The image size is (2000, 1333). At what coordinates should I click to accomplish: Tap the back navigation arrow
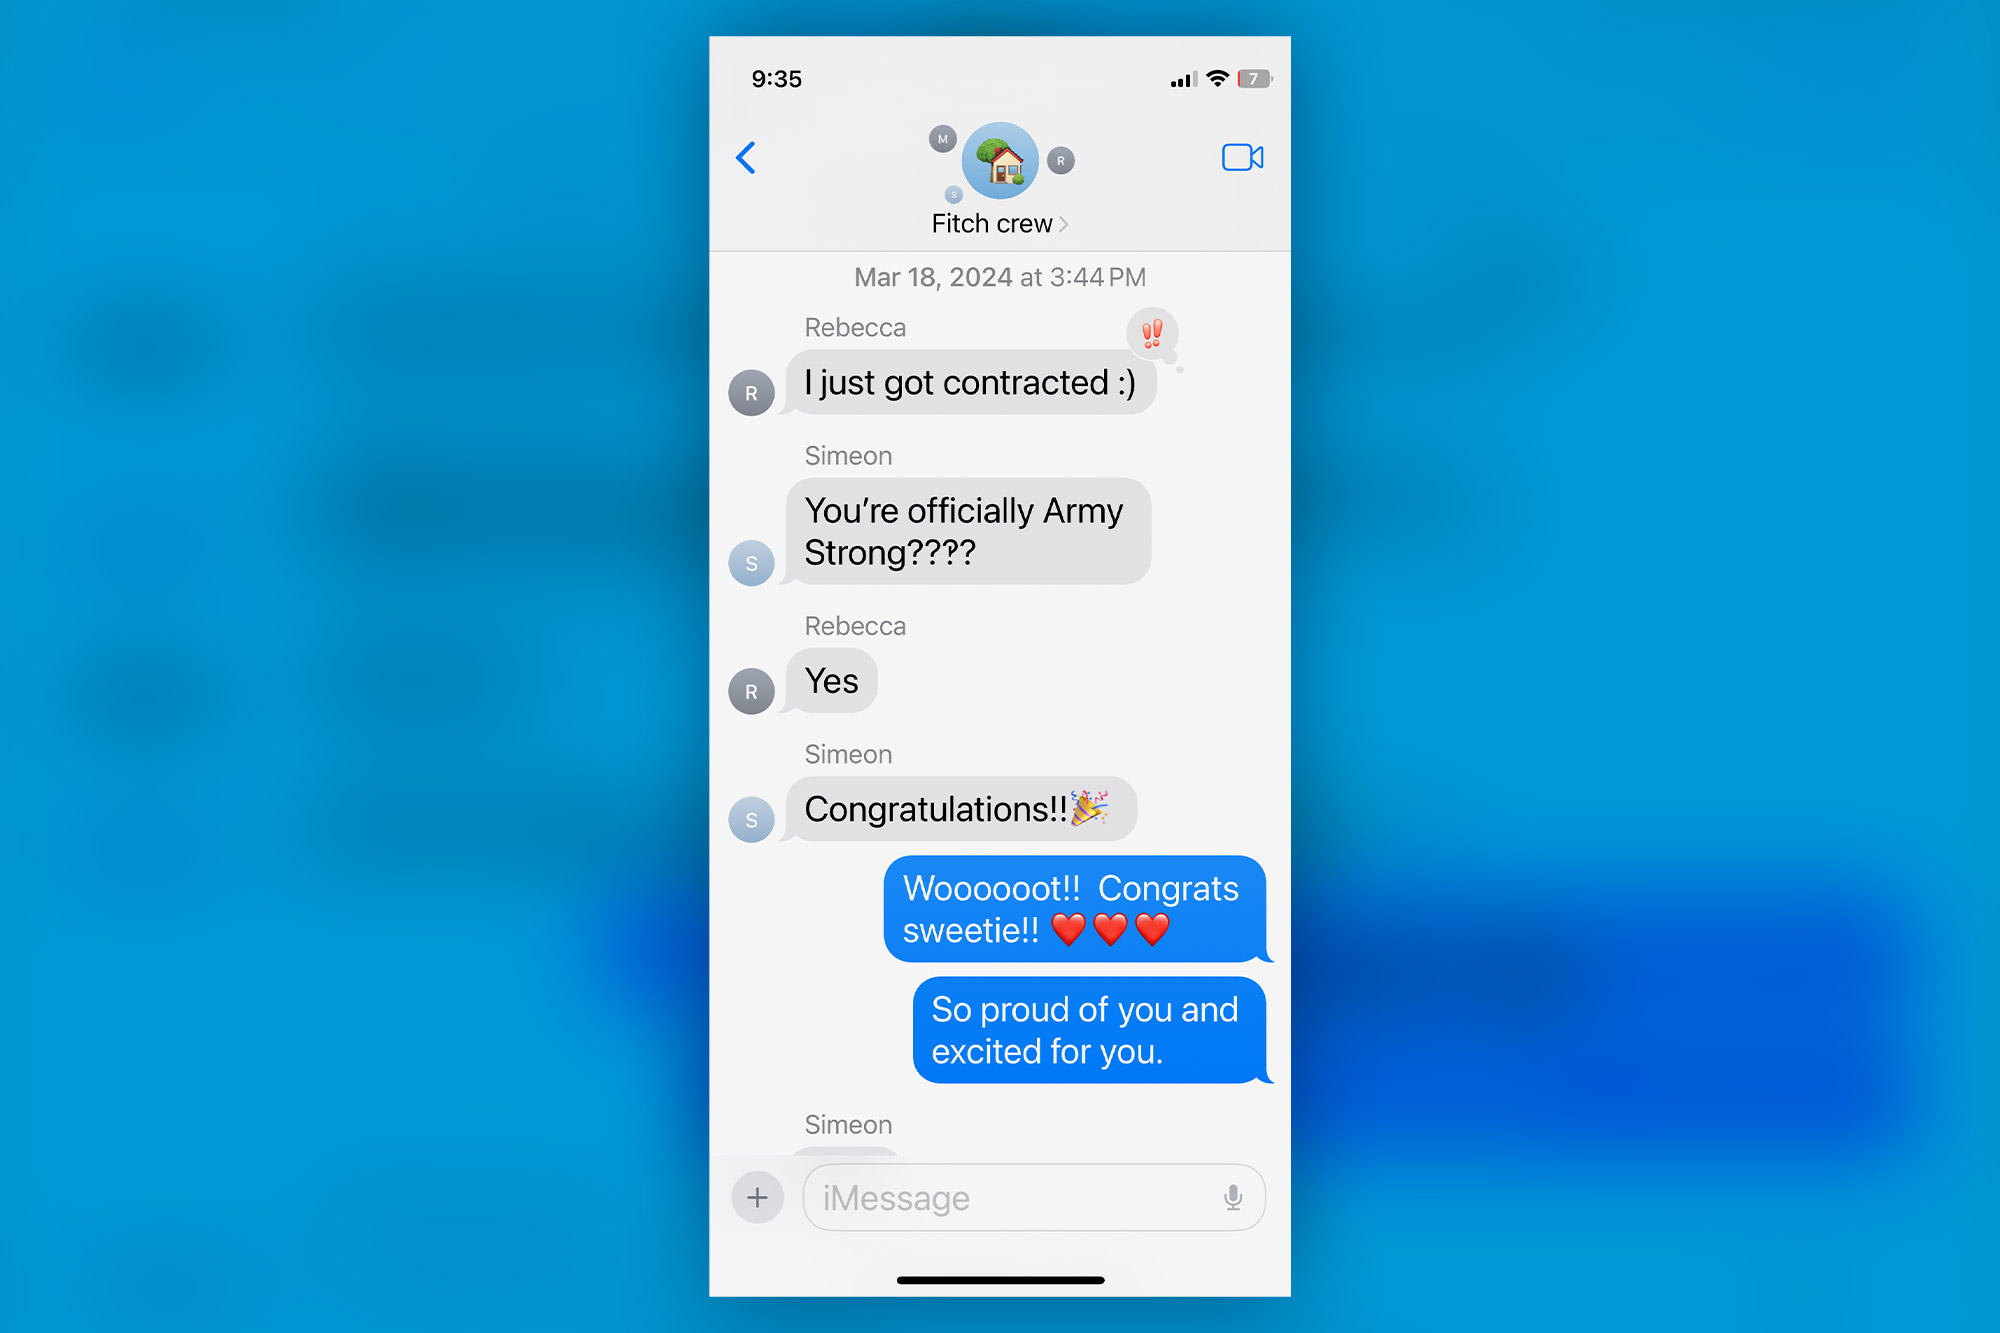tap(743, 159)
